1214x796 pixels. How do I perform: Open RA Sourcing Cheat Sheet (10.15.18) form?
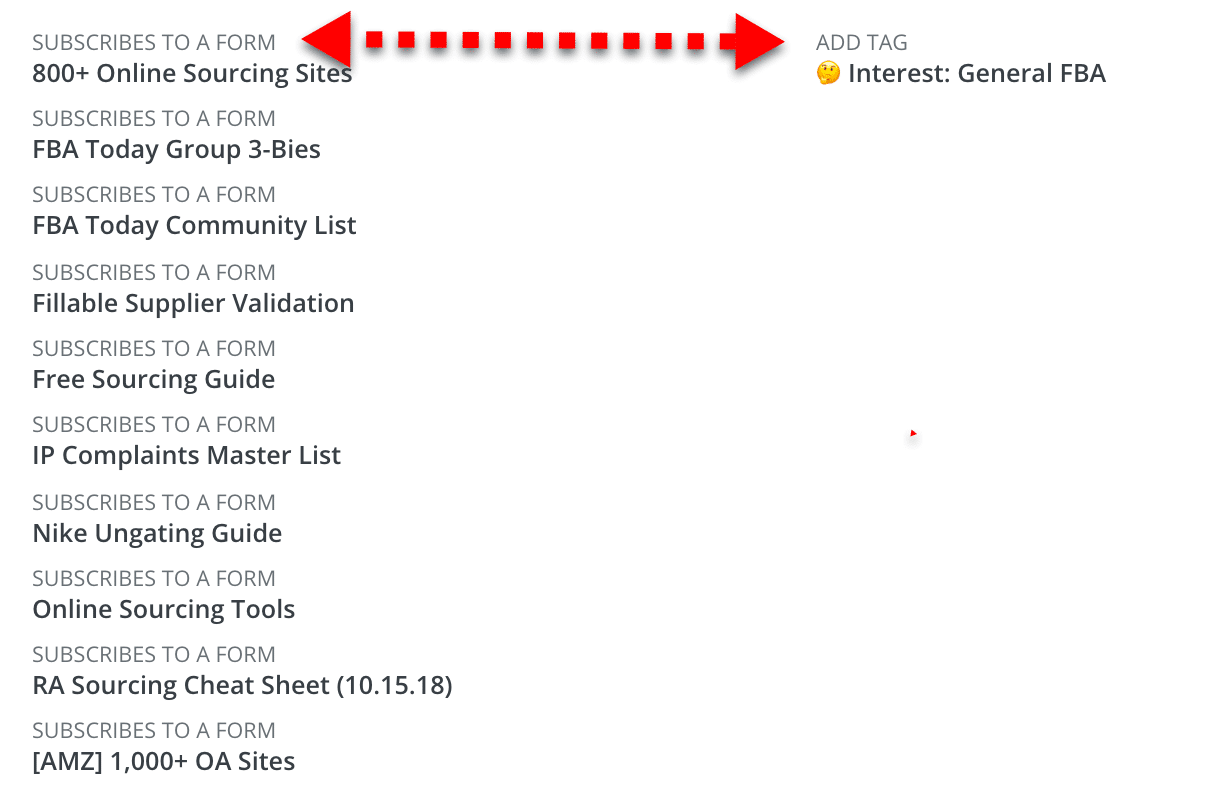tap(242, 686)
